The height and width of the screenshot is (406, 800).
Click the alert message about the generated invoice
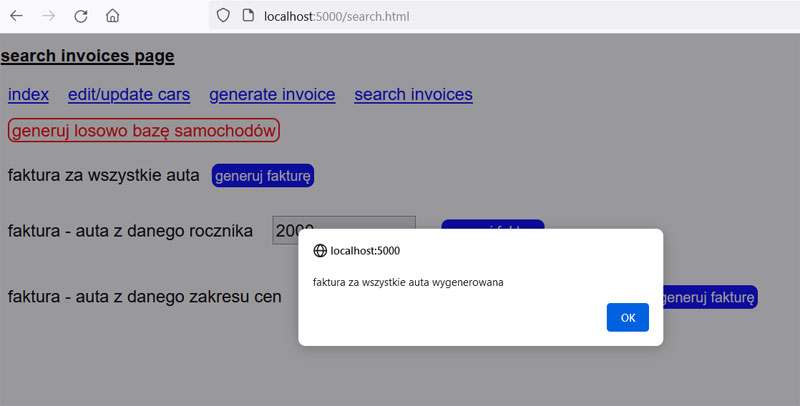pyautogui.click(x=408, y=282)
